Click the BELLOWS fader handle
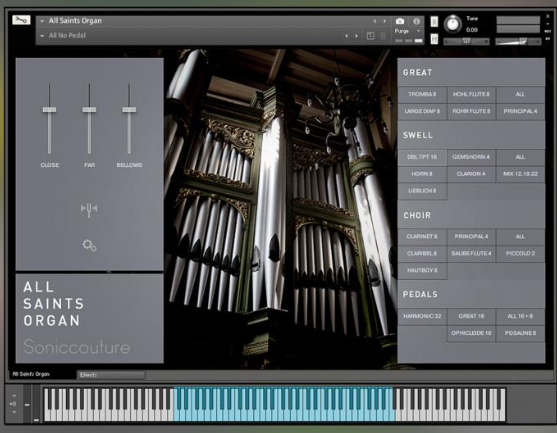The image size is (557, 433). 129,110
